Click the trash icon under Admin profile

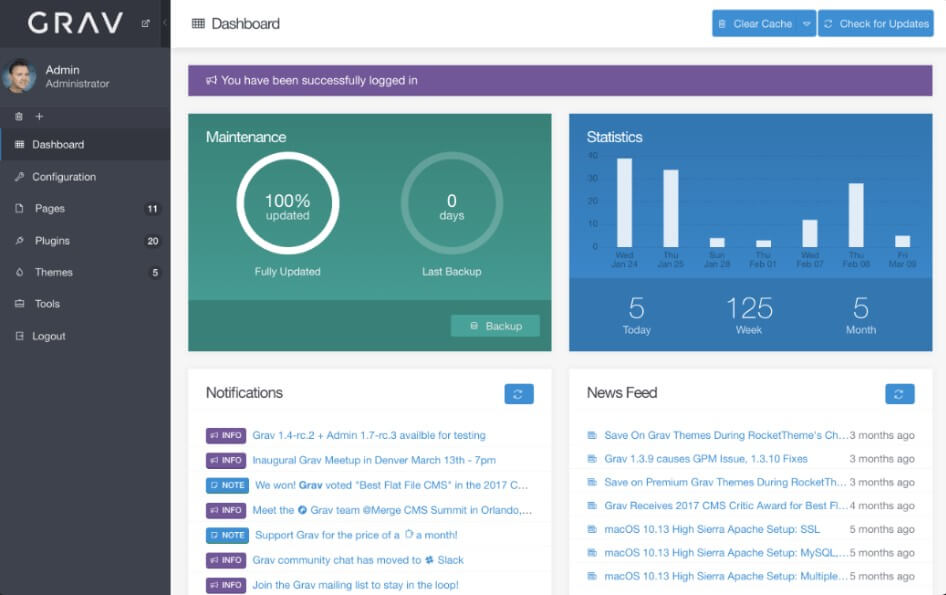tap(19, 116)
